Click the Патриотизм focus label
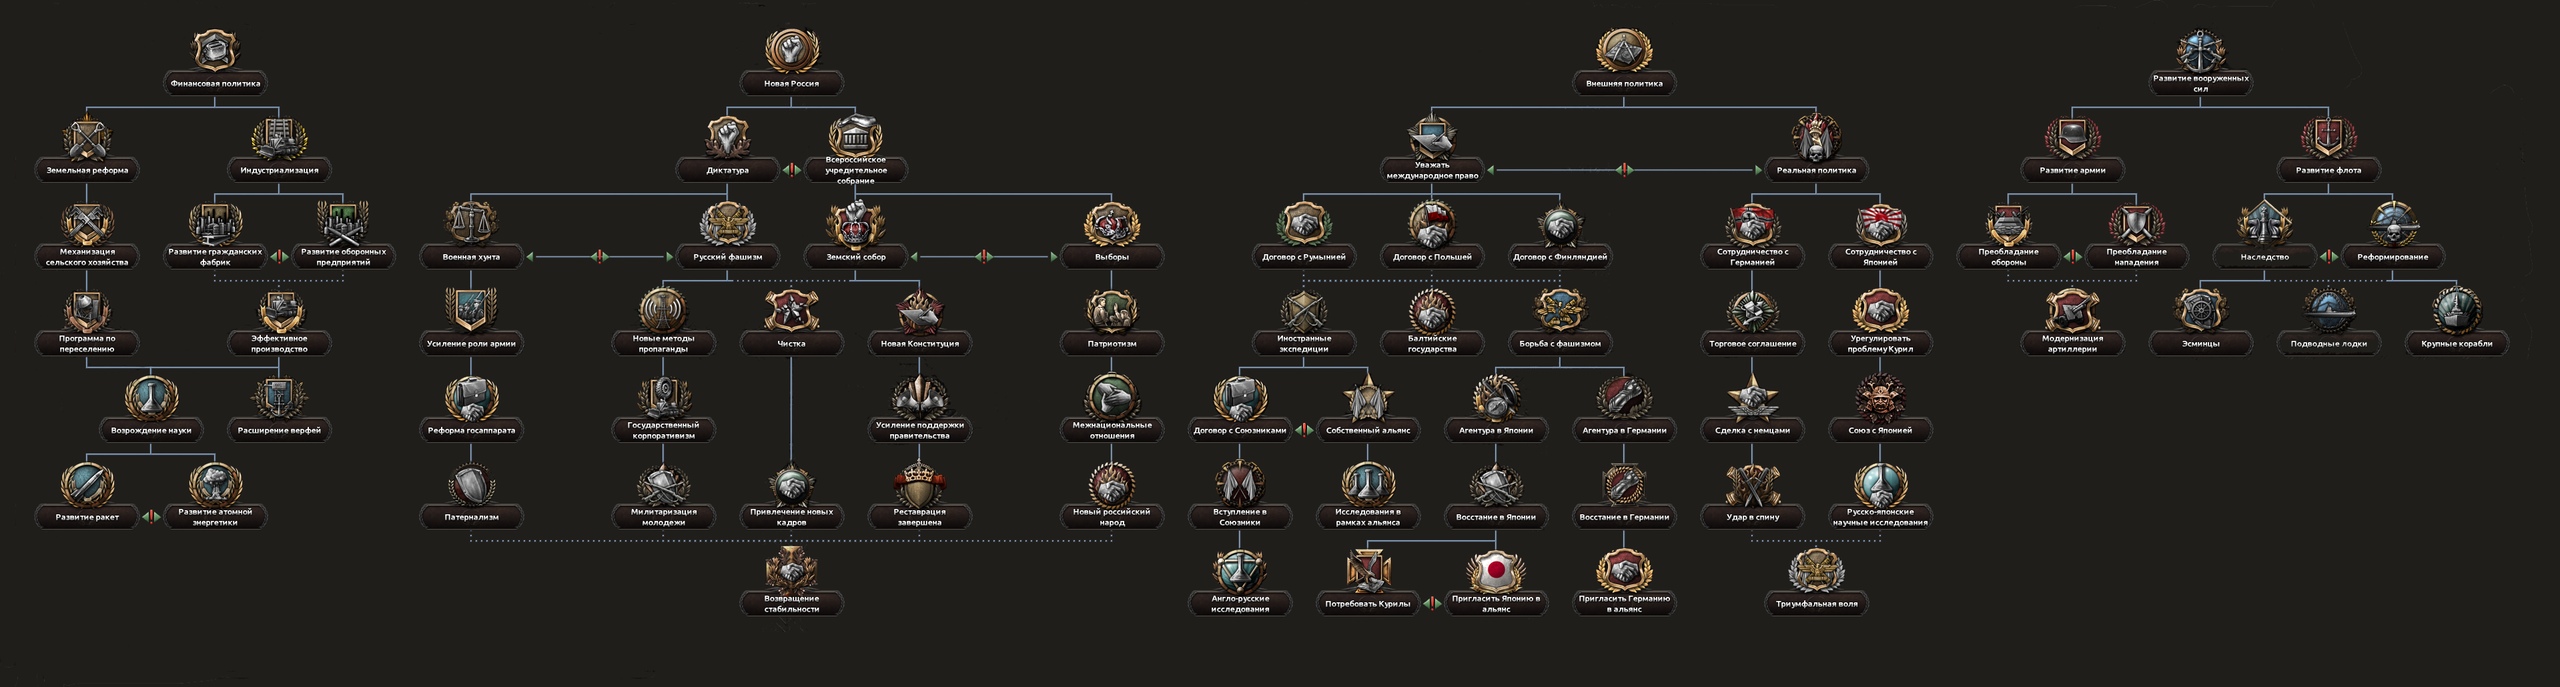This screenshot has width=2560, height=687. click(x=1111, y=343)
